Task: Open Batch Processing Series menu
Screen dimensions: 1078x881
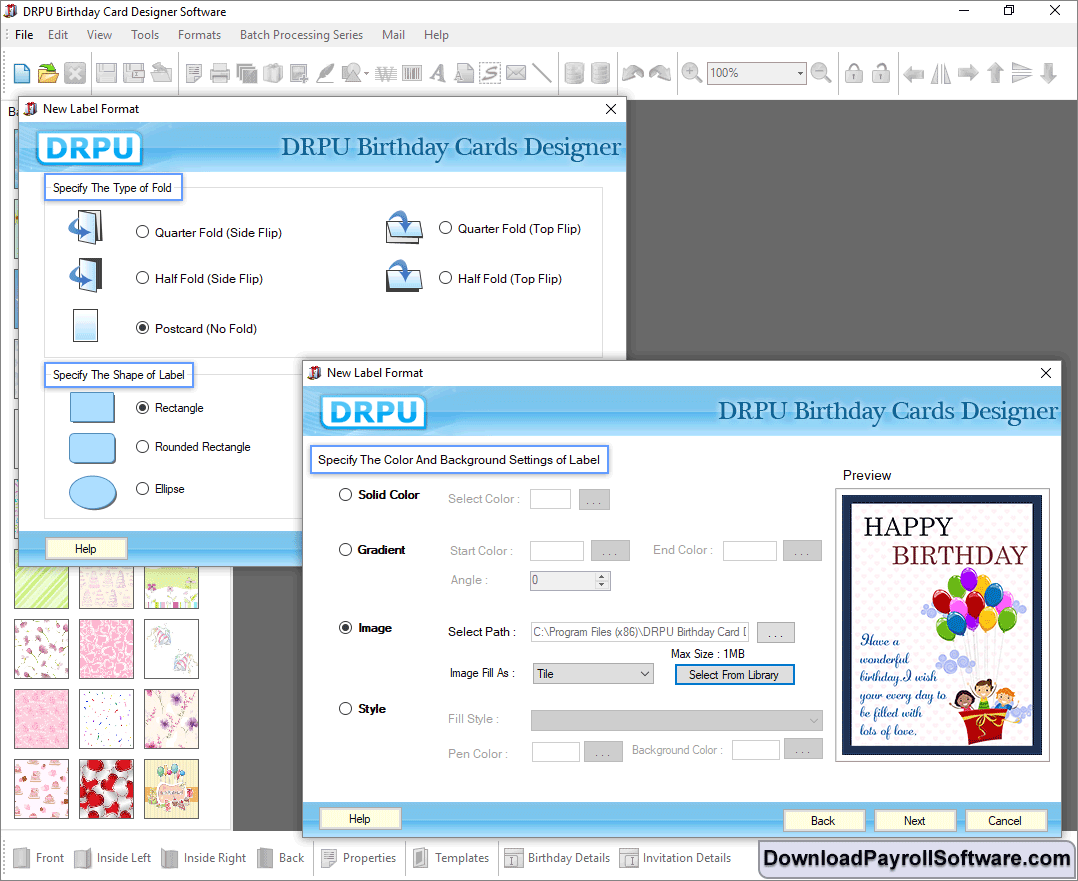Action: (x=301, y=34)
